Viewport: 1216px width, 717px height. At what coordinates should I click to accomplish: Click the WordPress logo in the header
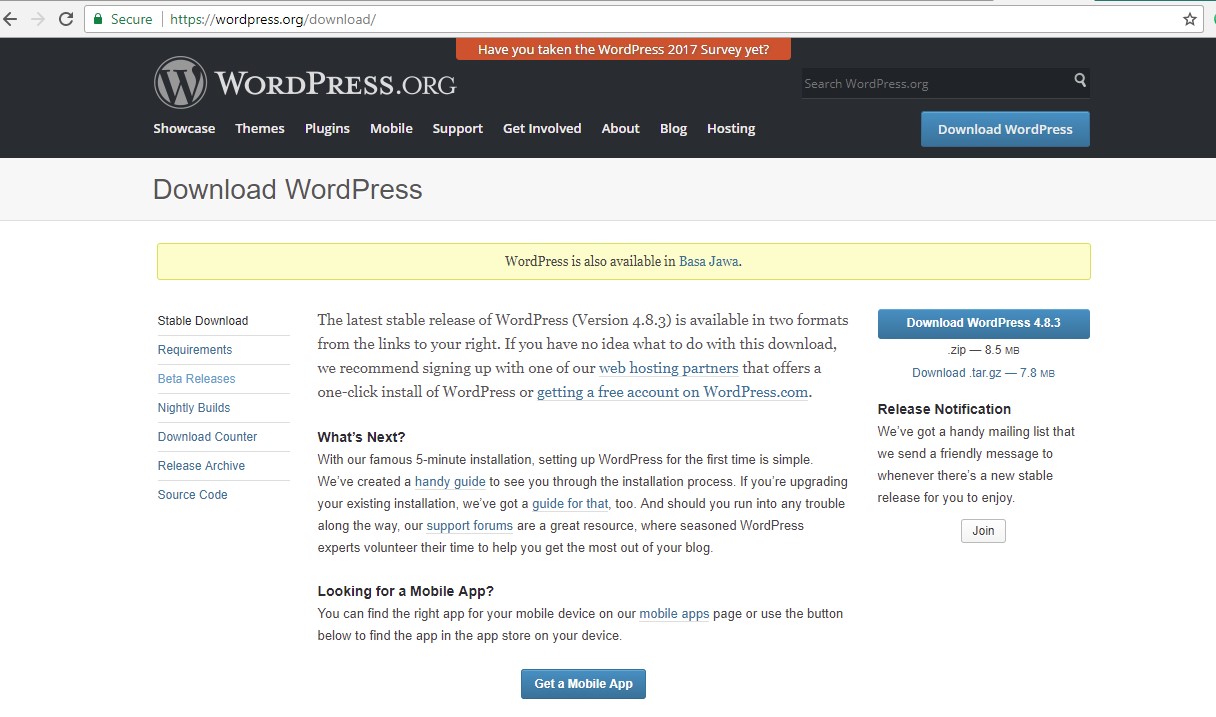coord(181,82)
